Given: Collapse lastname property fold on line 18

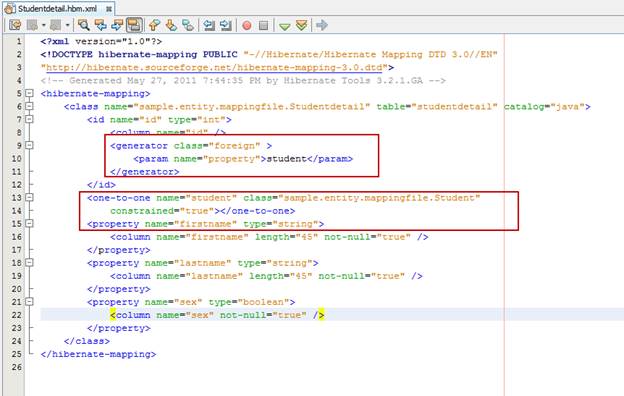Looking at the screenshot, I should click(x=29, y=262).
